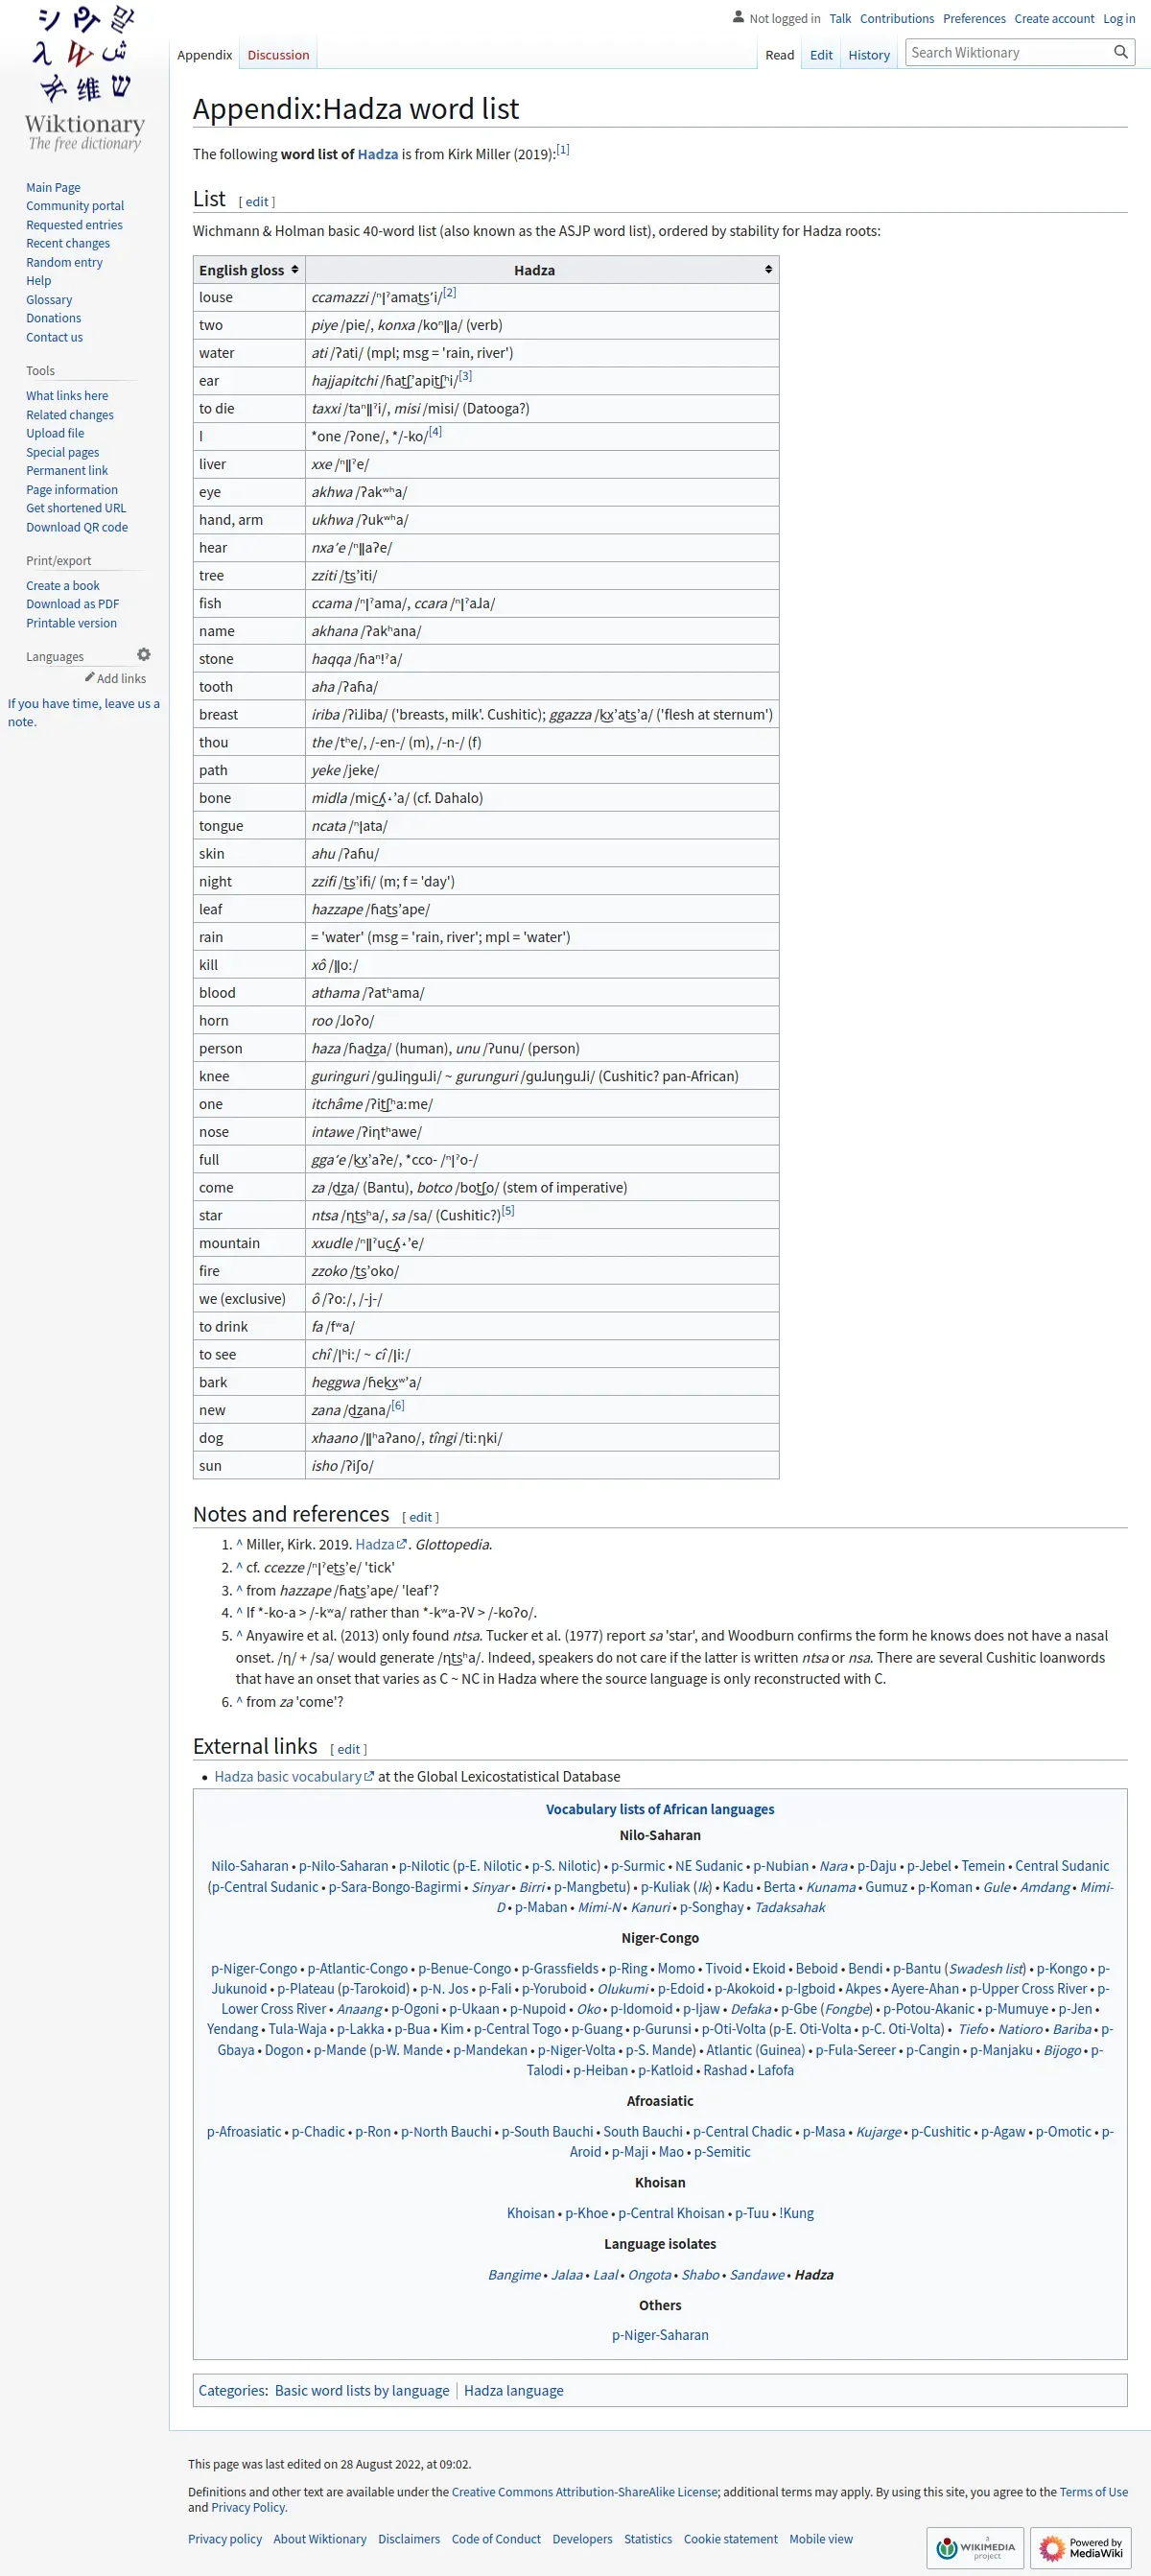This screenshot has width=1151, height=2576.
Task: Click the Log in link
Action: point(1119,19)
